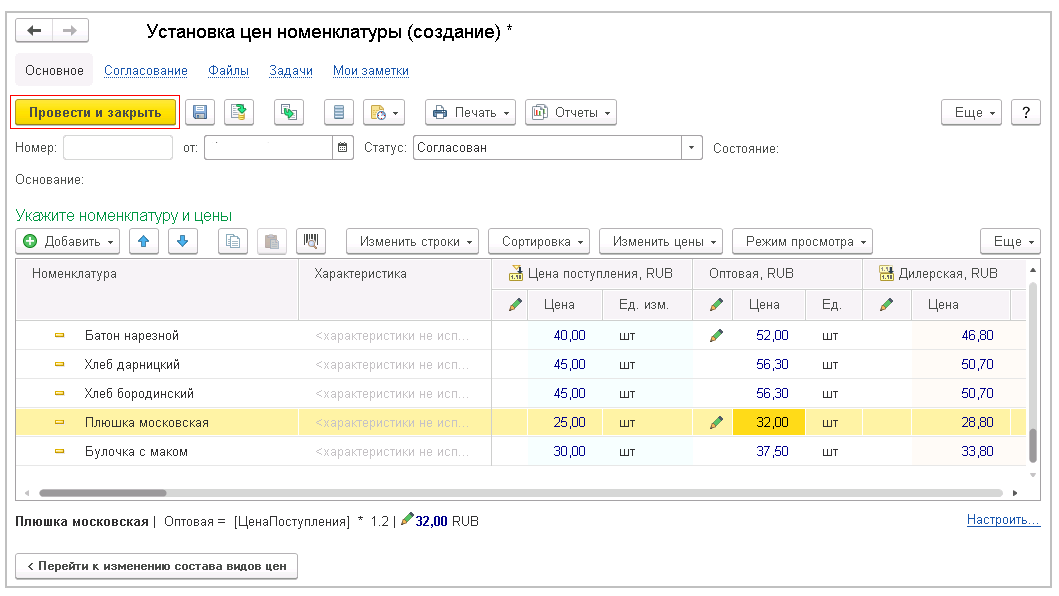Click the Дилерская, RUB column header
Screen dimensions: 1059x596
coord(944,274)
